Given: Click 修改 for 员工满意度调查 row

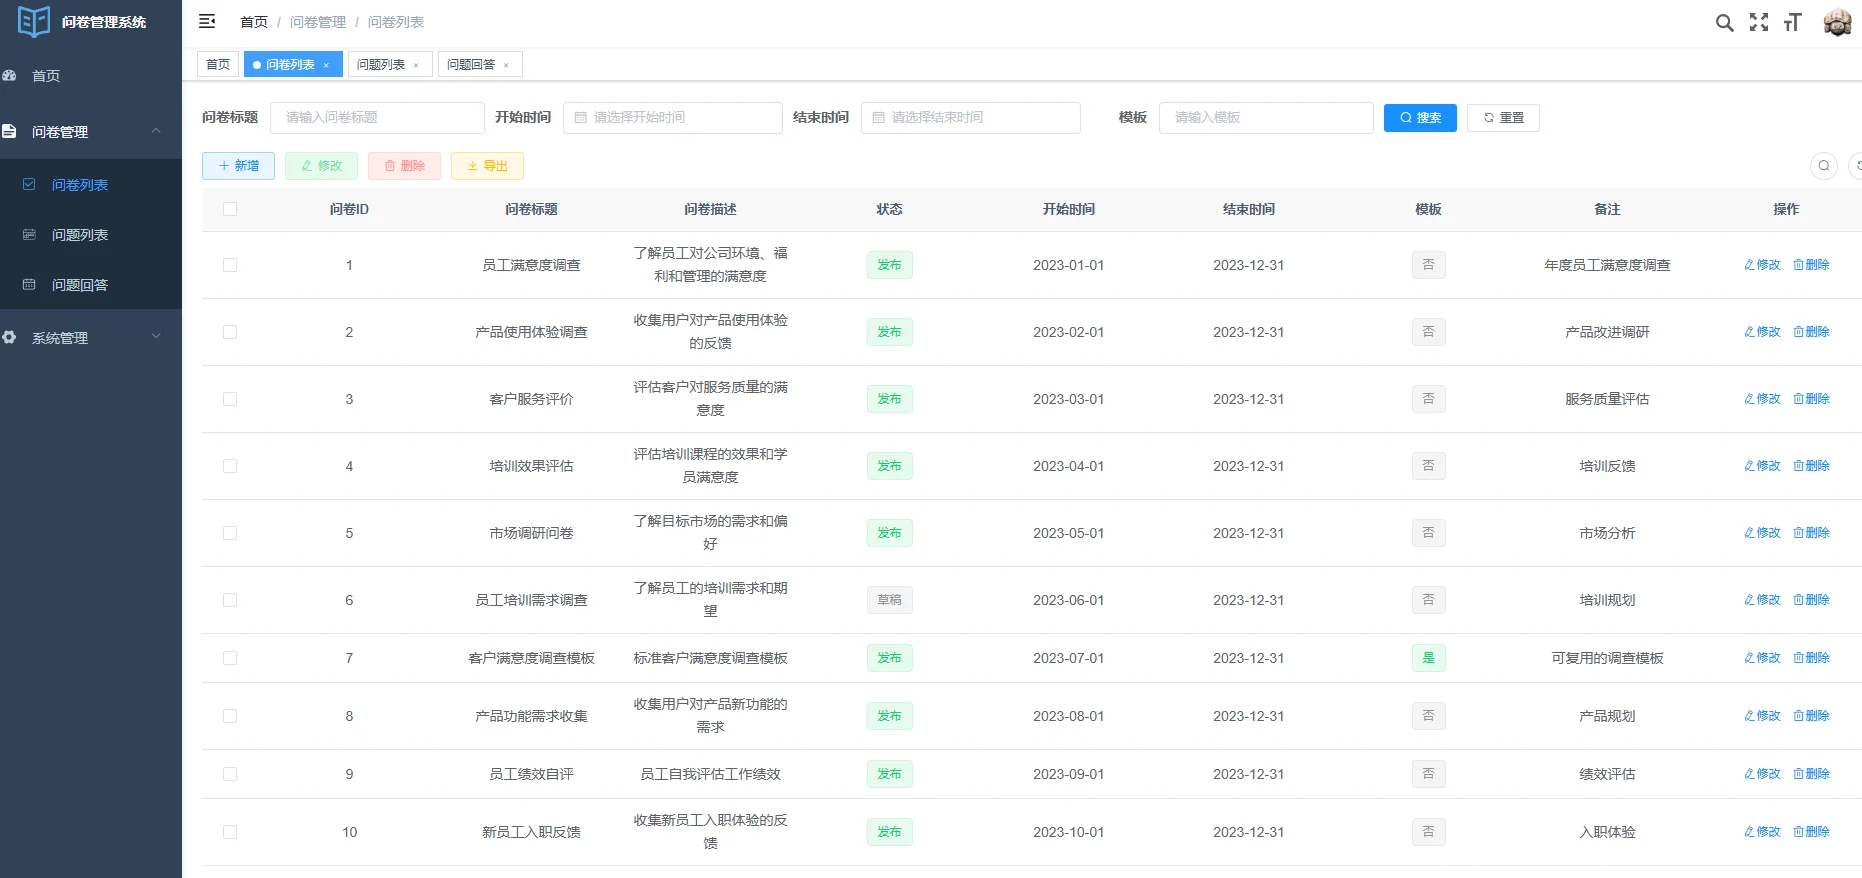Looking at the screenshot, I should [x=1762, y=265].
